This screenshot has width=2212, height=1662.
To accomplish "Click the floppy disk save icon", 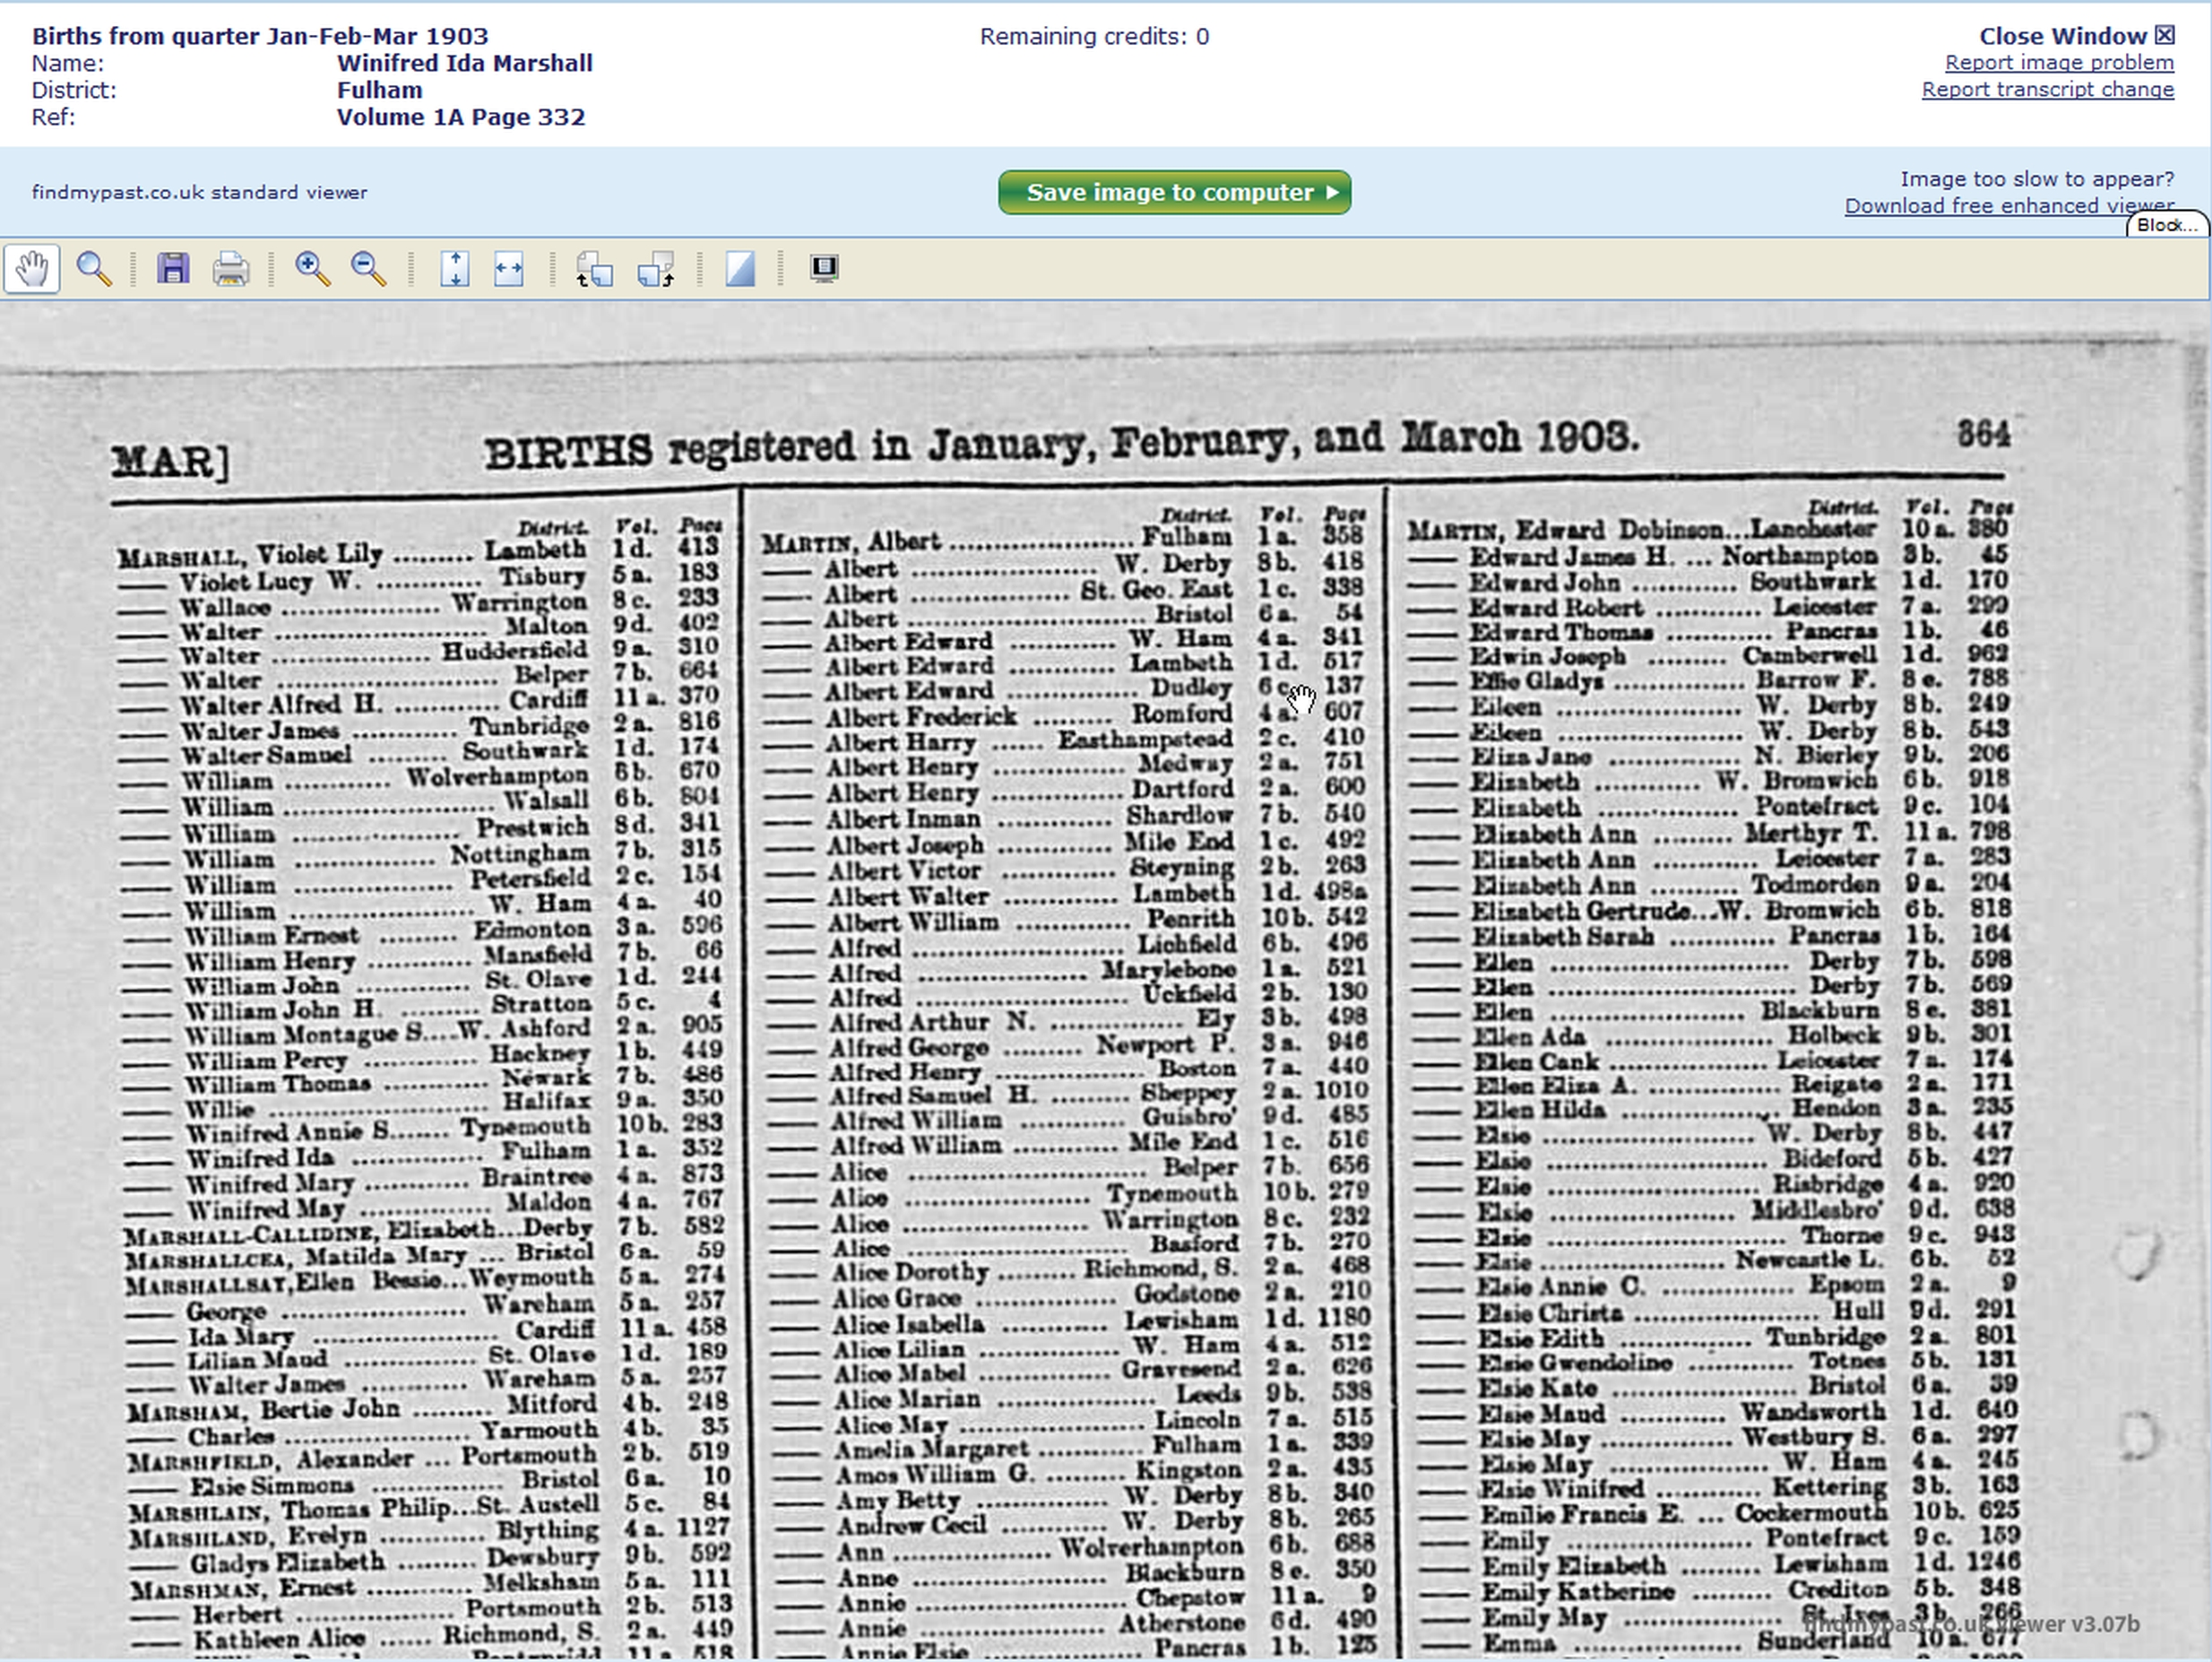I will click(173, 269).
